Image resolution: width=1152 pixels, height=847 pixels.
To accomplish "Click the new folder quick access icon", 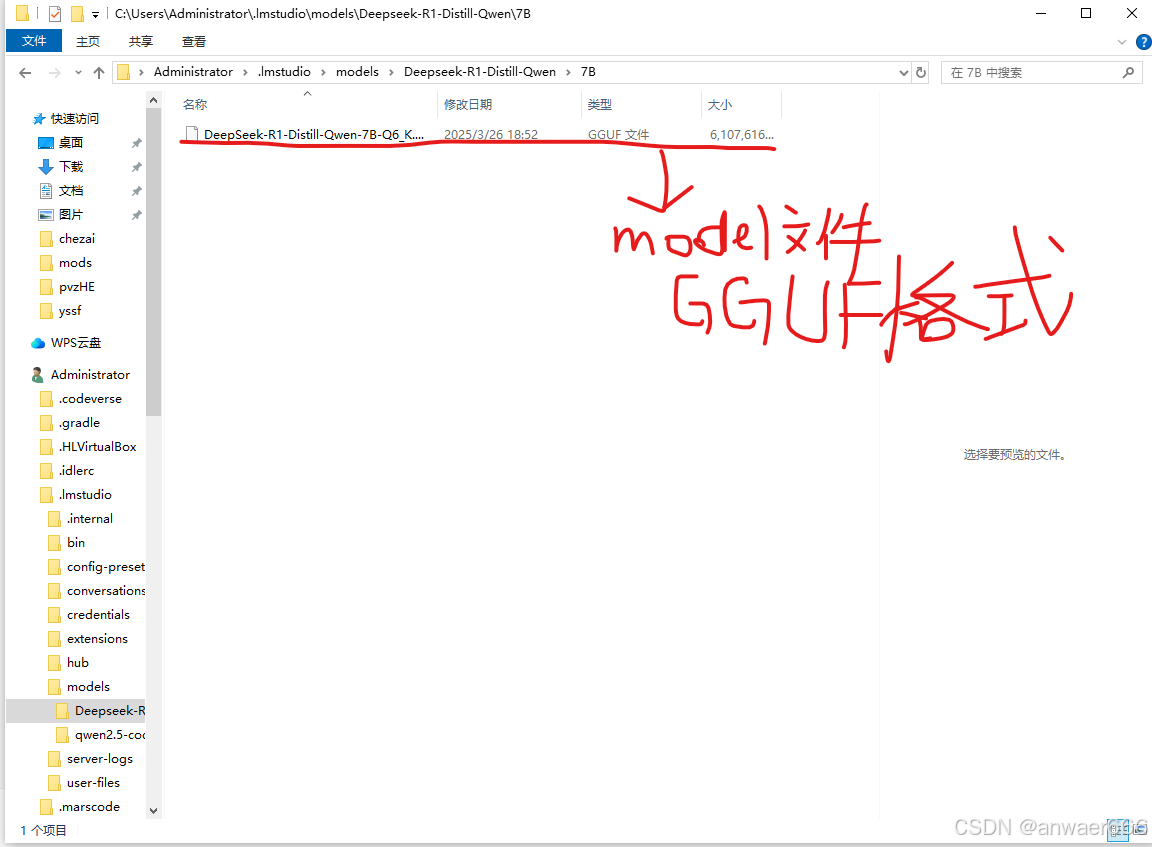I will (77, 13).
